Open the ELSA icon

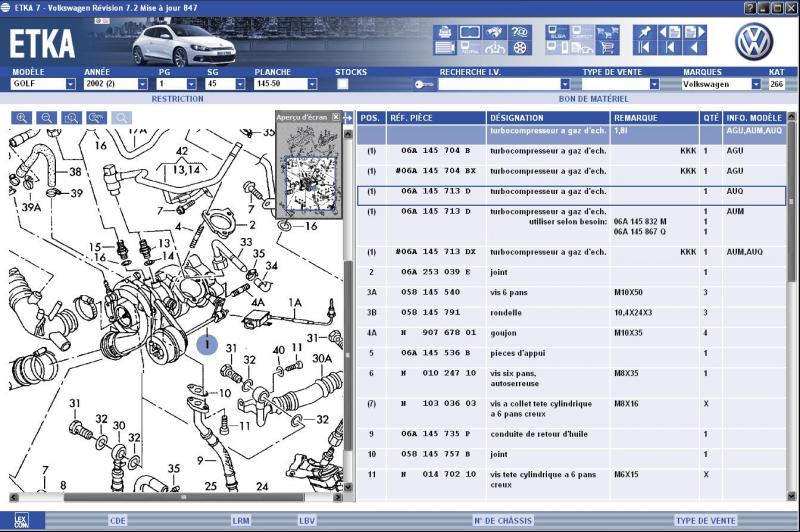(557, 33)
